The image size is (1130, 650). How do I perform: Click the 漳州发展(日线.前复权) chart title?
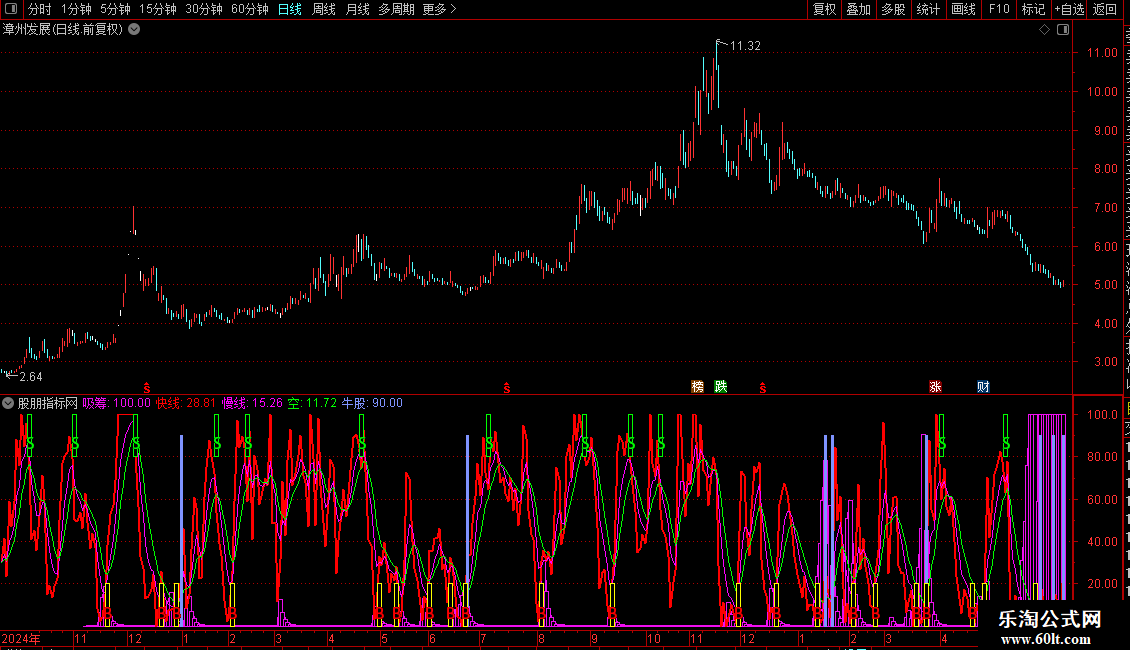[x=63, y=30]
